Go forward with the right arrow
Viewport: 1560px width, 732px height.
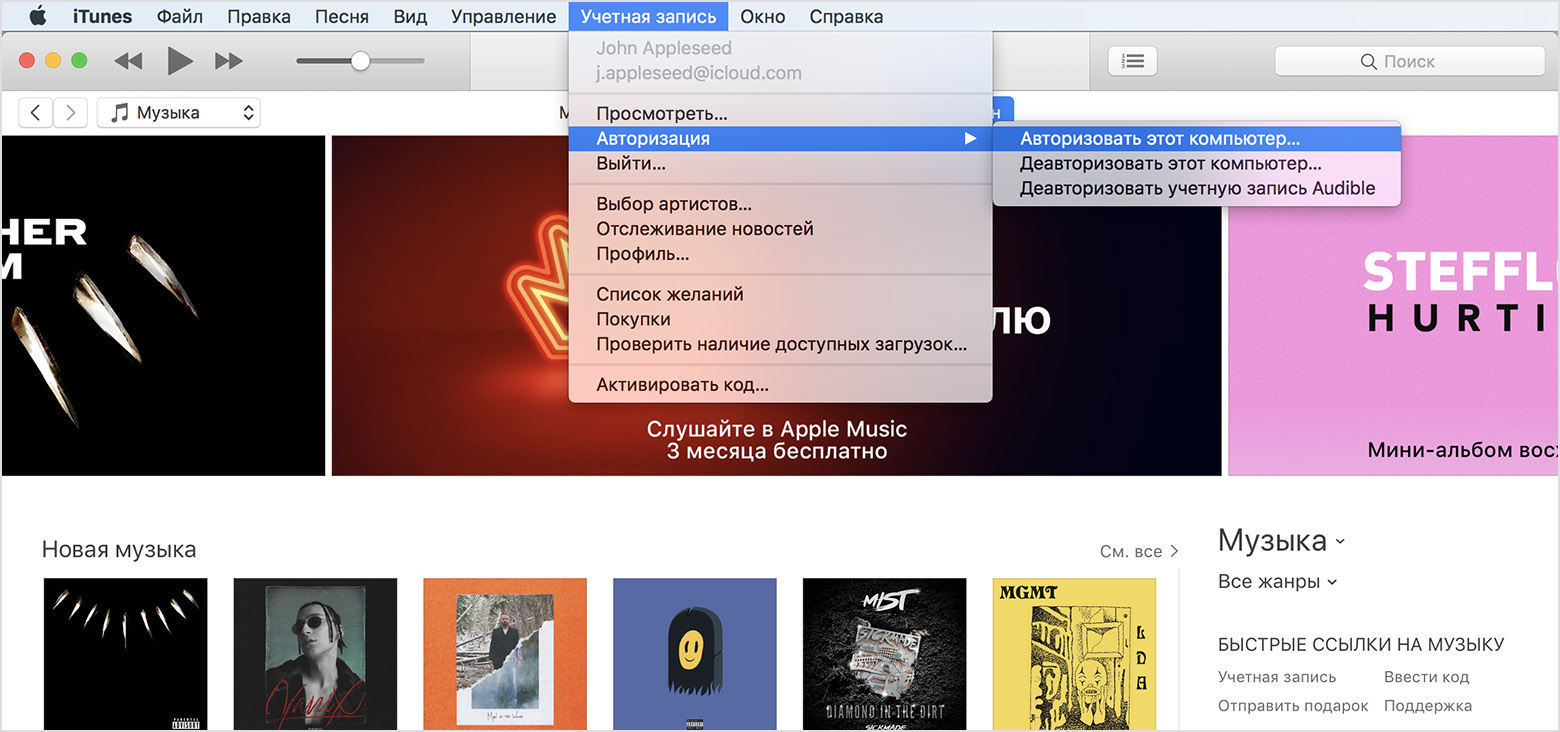pyautogui.click(x=70, y=113)
